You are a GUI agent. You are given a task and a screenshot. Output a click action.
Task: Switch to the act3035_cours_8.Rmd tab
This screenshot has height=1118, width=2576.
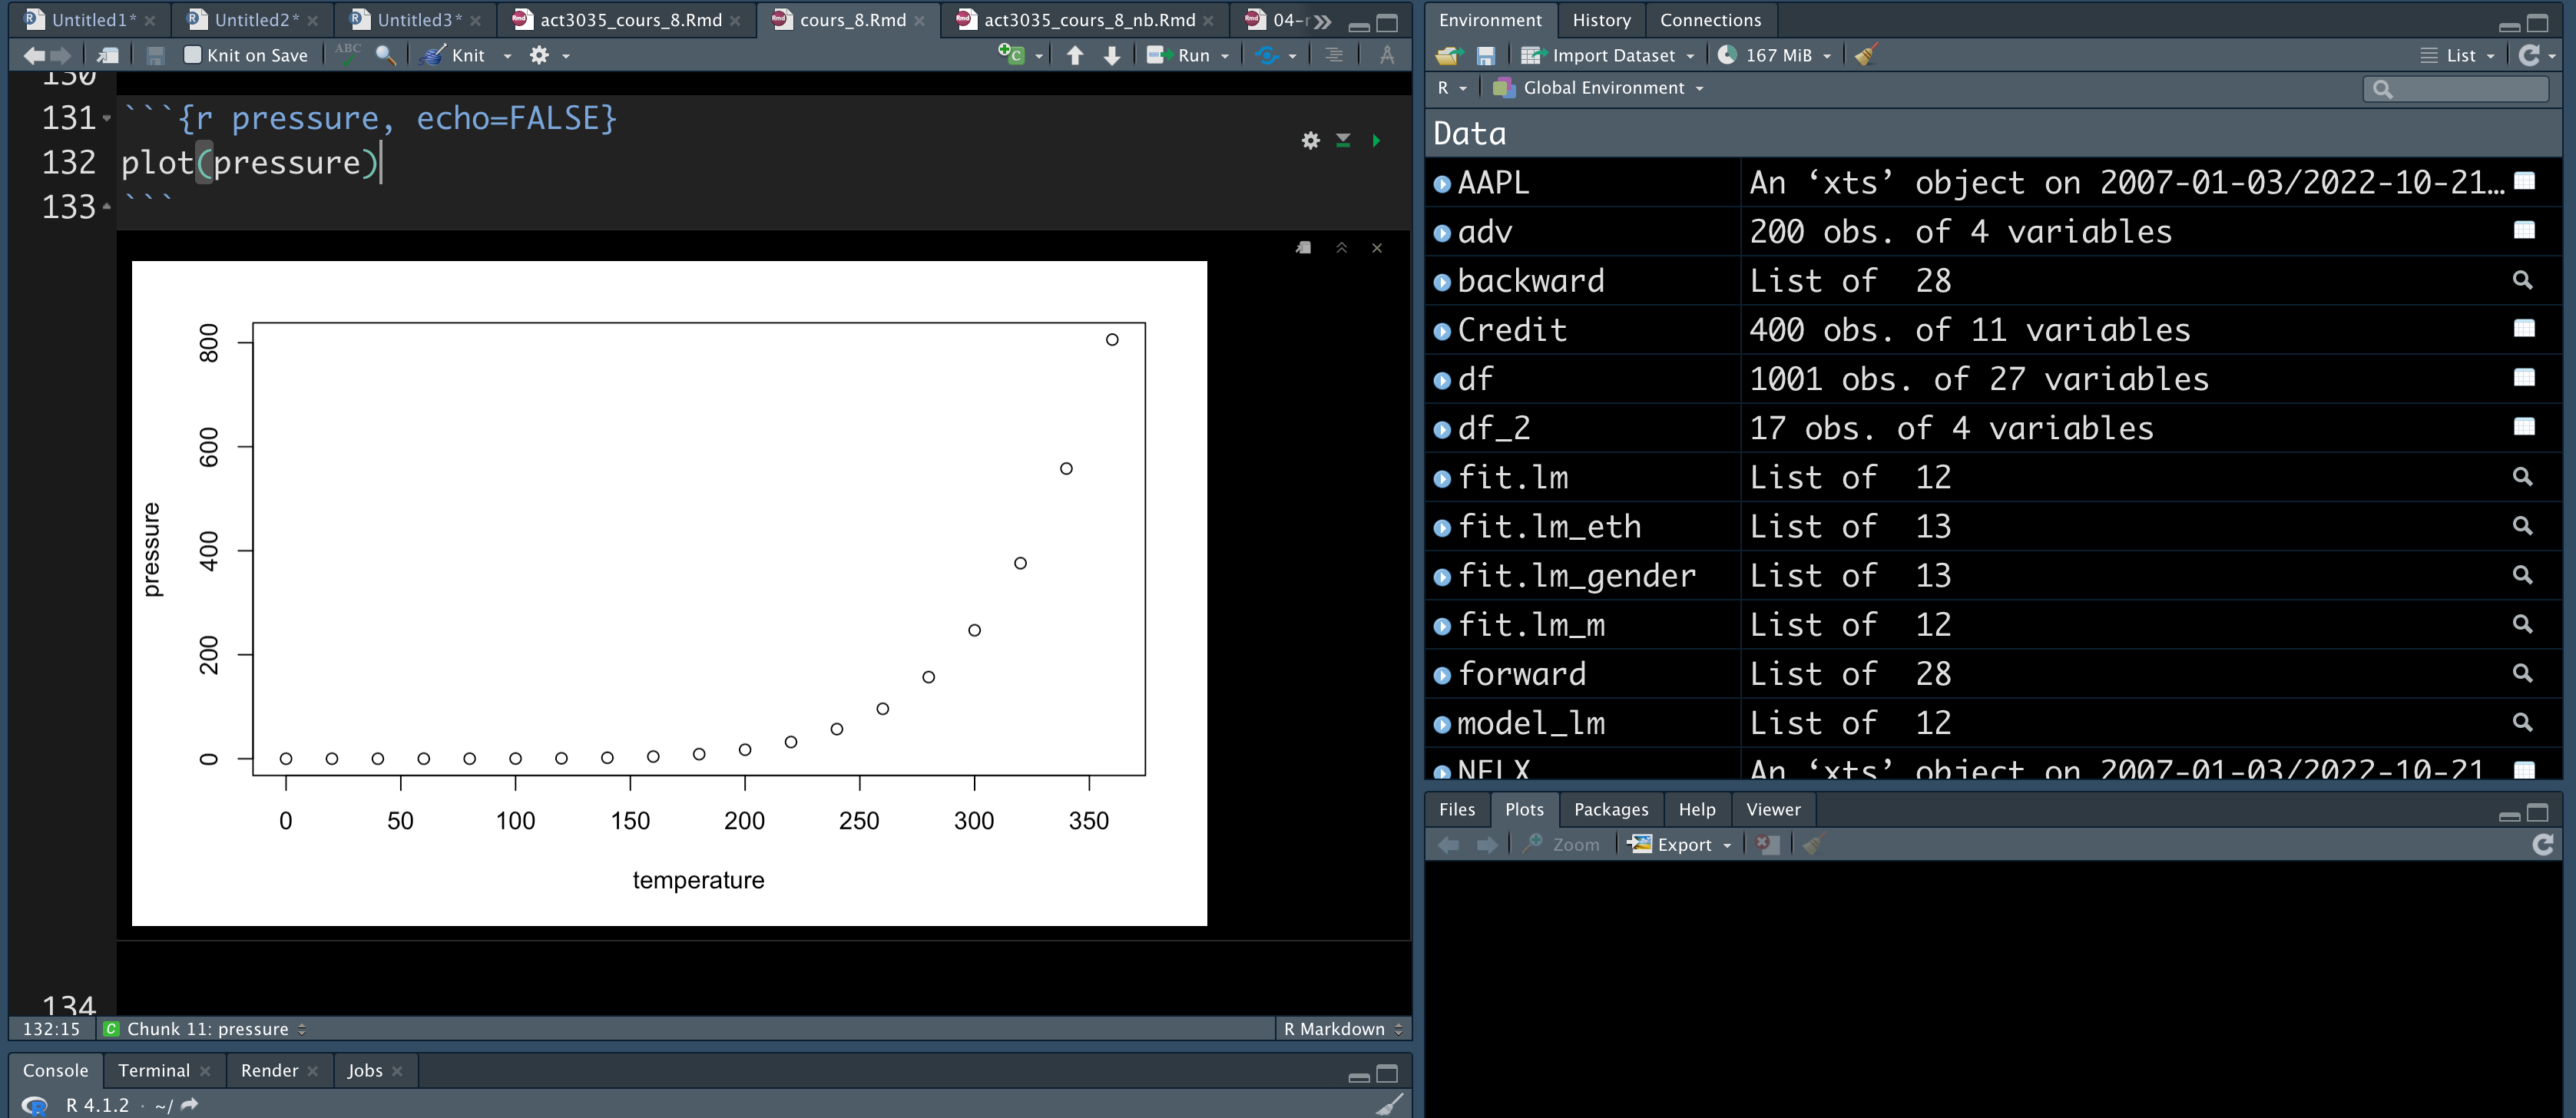coord(630,20)
